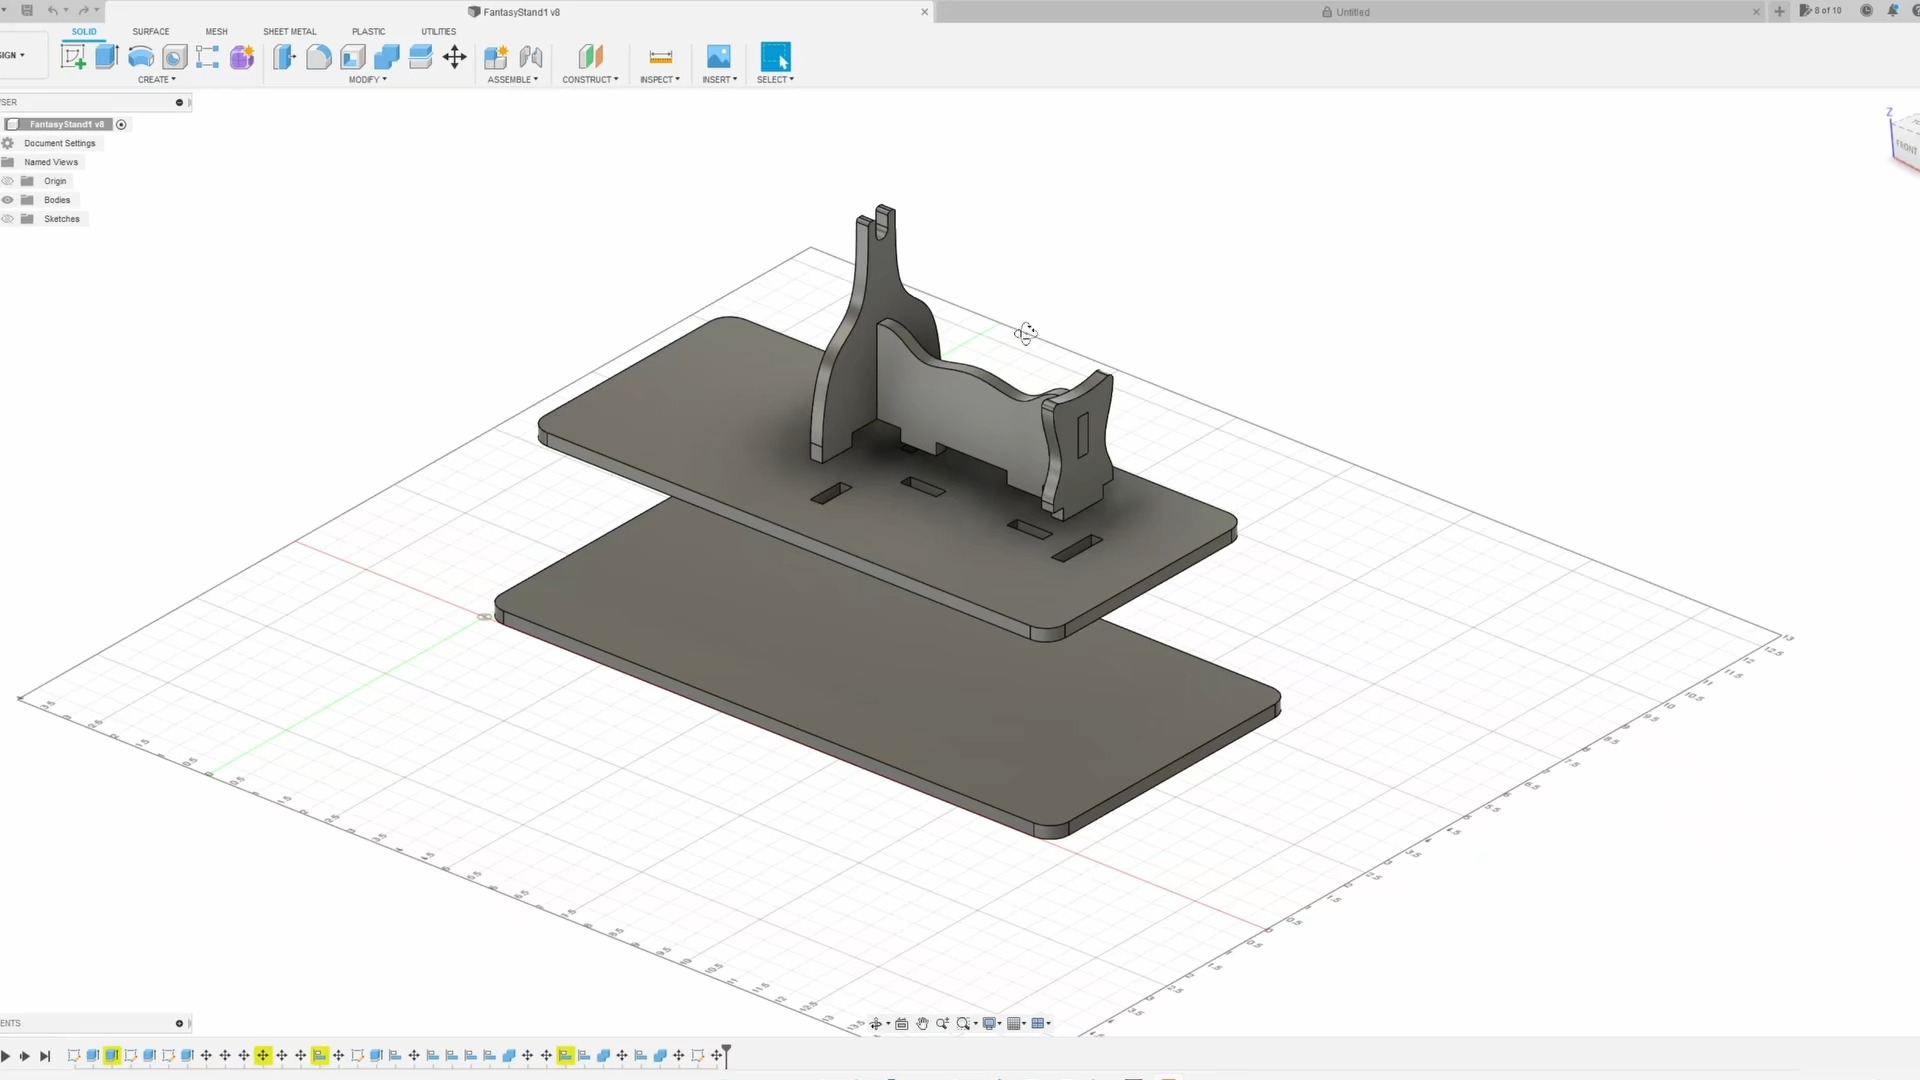The width and height of the screenshot is (1920, 1080).
Task: Toggle visibility of the Sketches folder
Action: (8, 219)
